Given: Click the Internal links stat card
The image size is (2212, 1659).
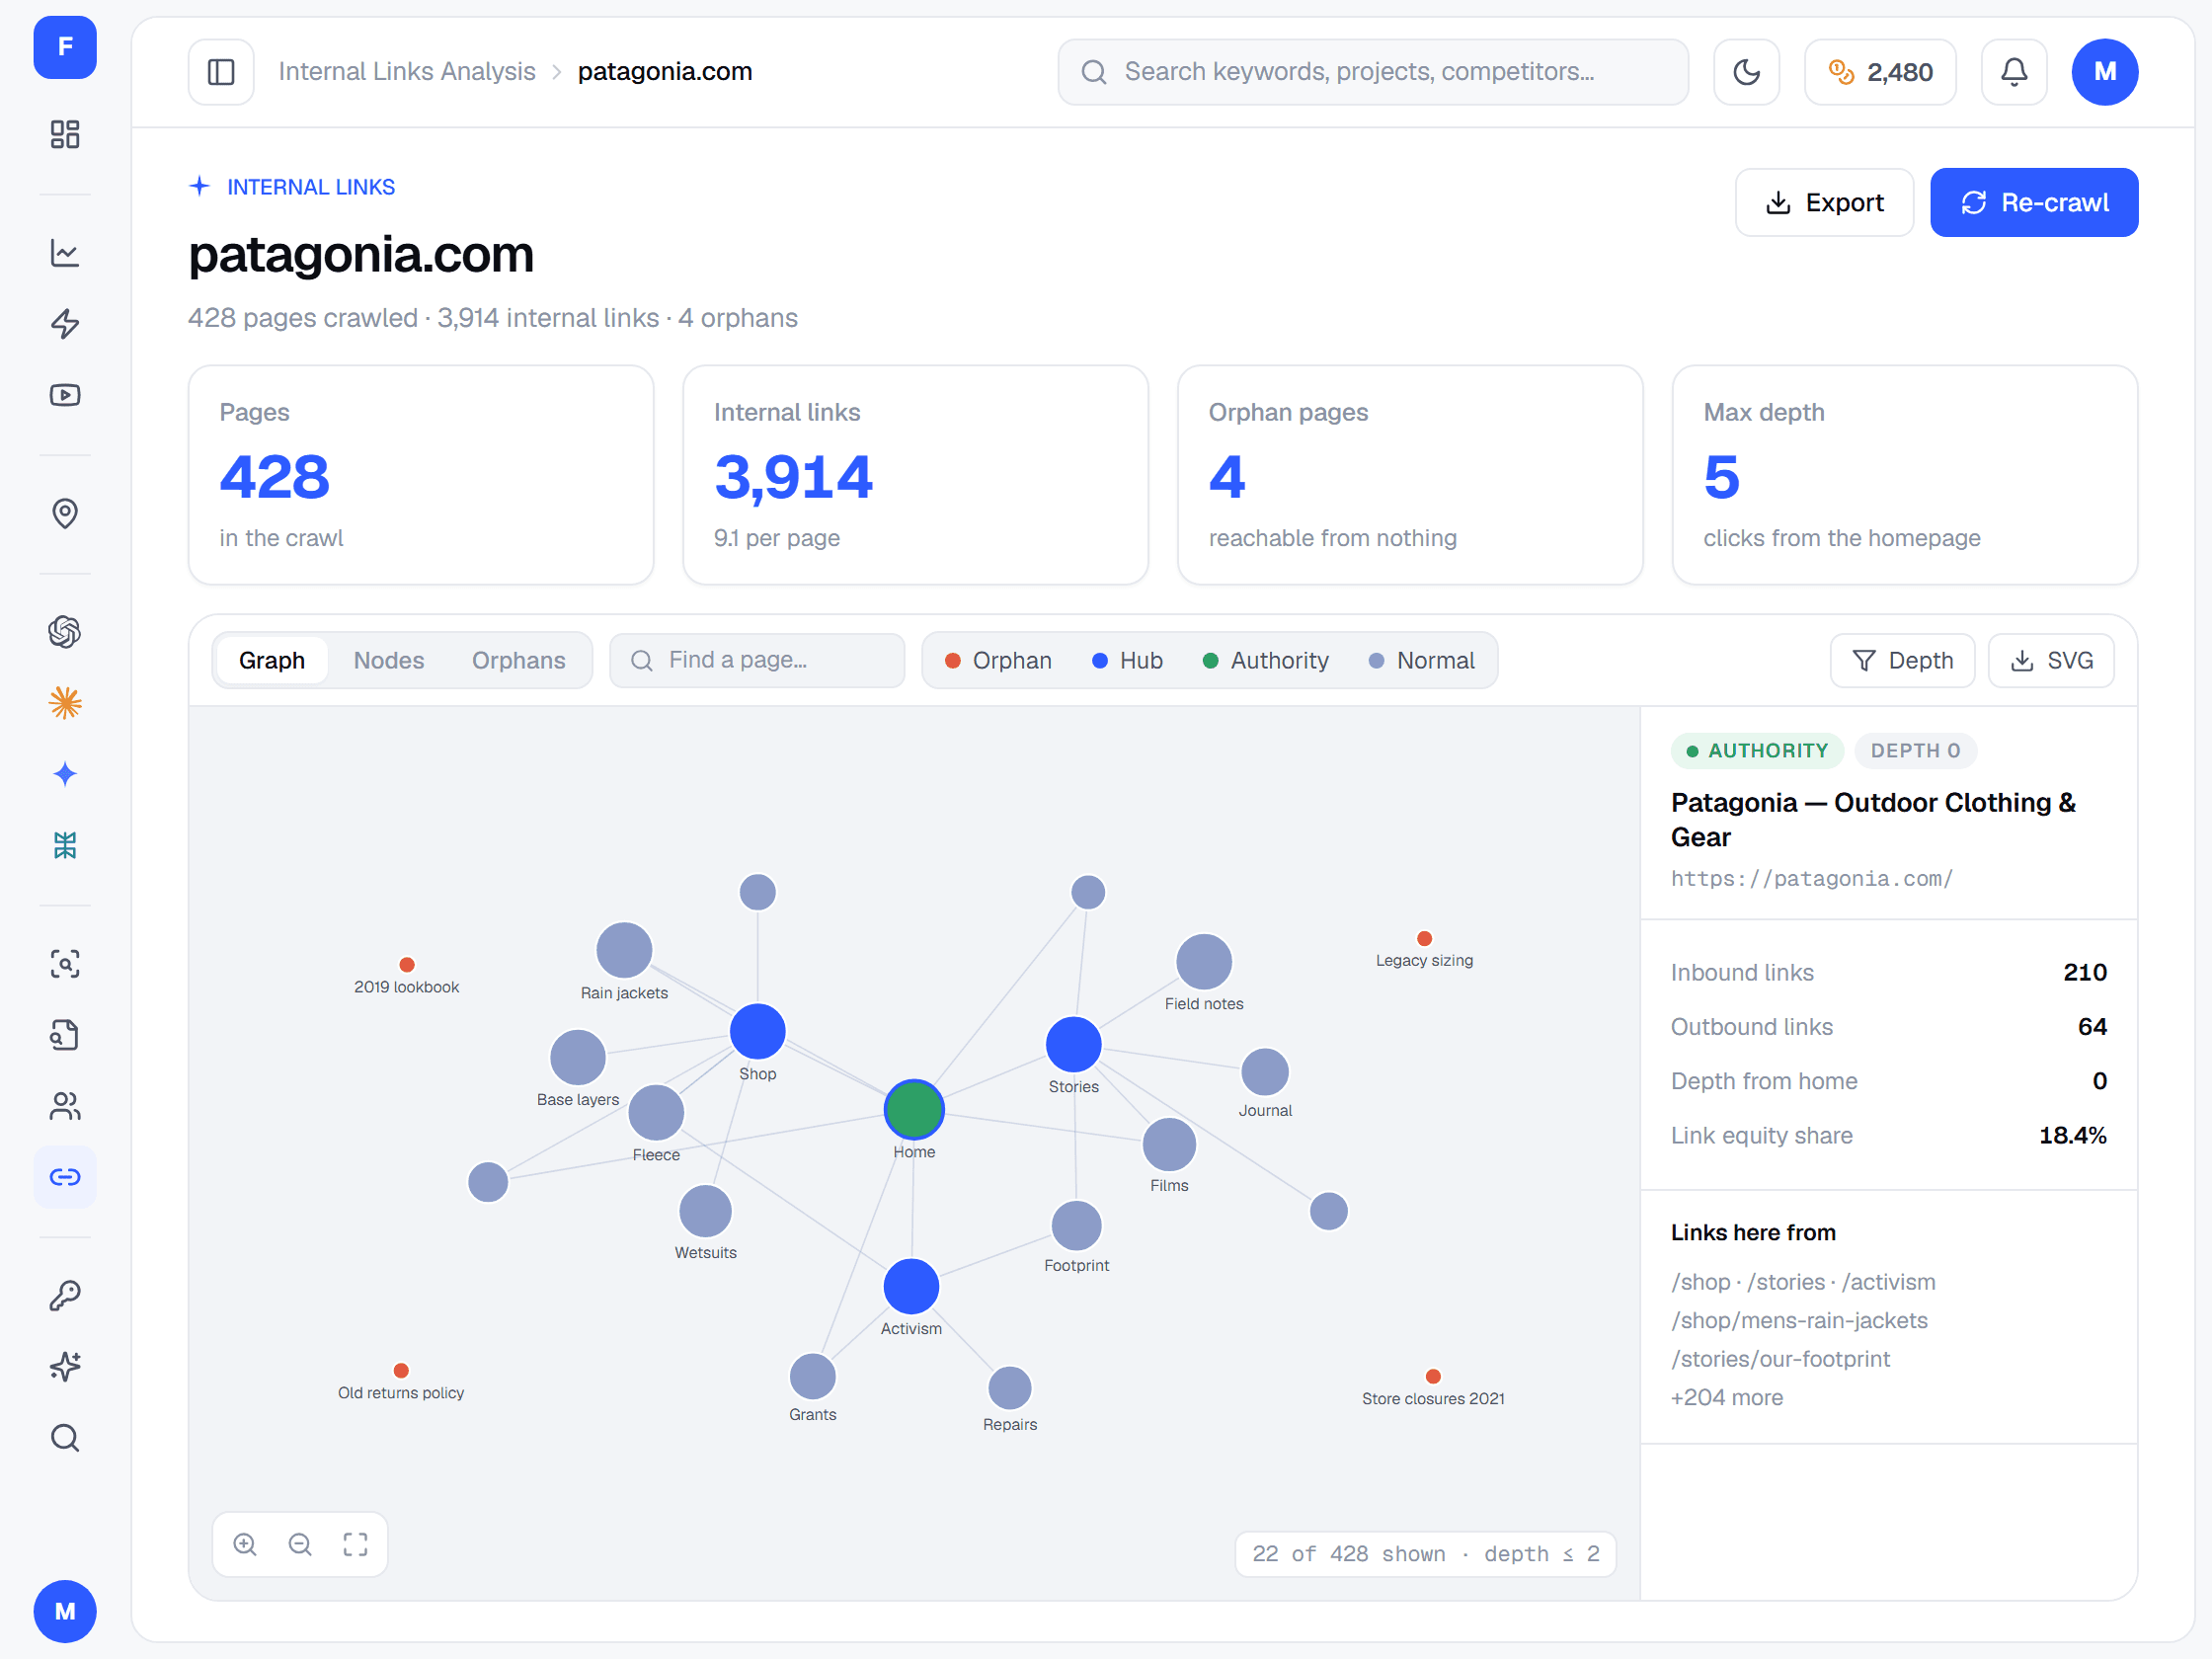Looking at the screenshot, I should tap(915, 475).
